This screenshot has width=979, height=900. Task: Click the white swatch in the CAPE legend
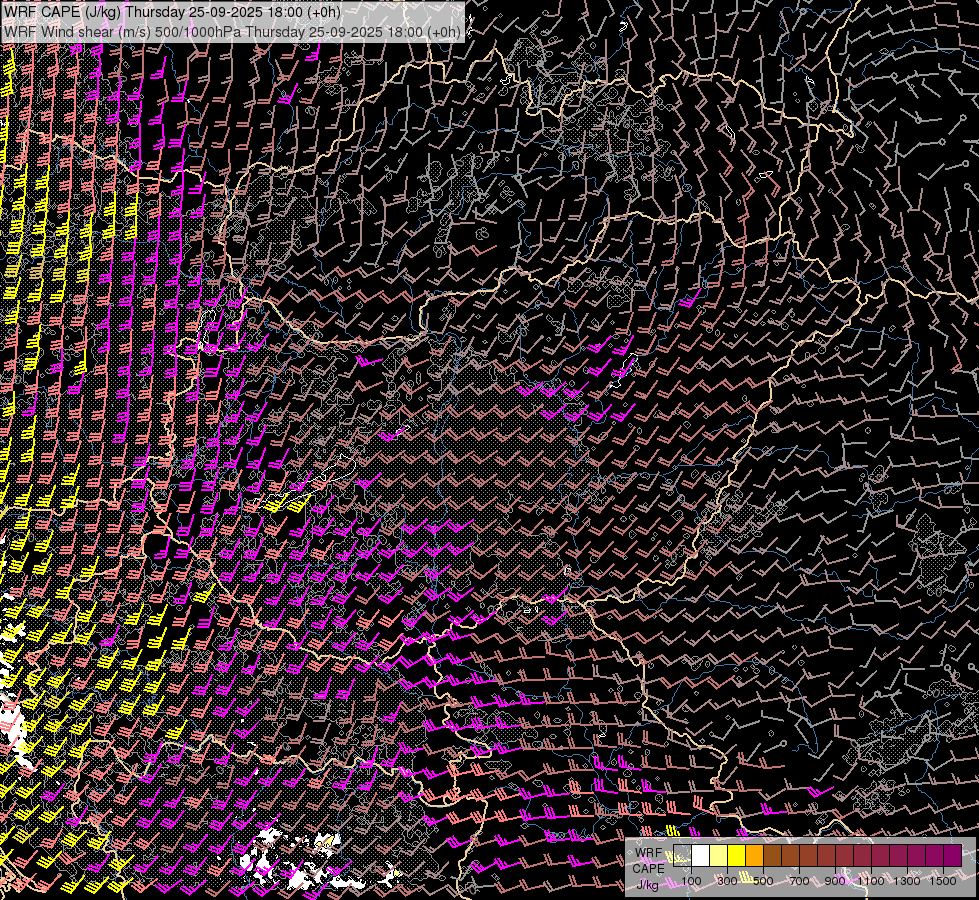(x=701, y=855)
